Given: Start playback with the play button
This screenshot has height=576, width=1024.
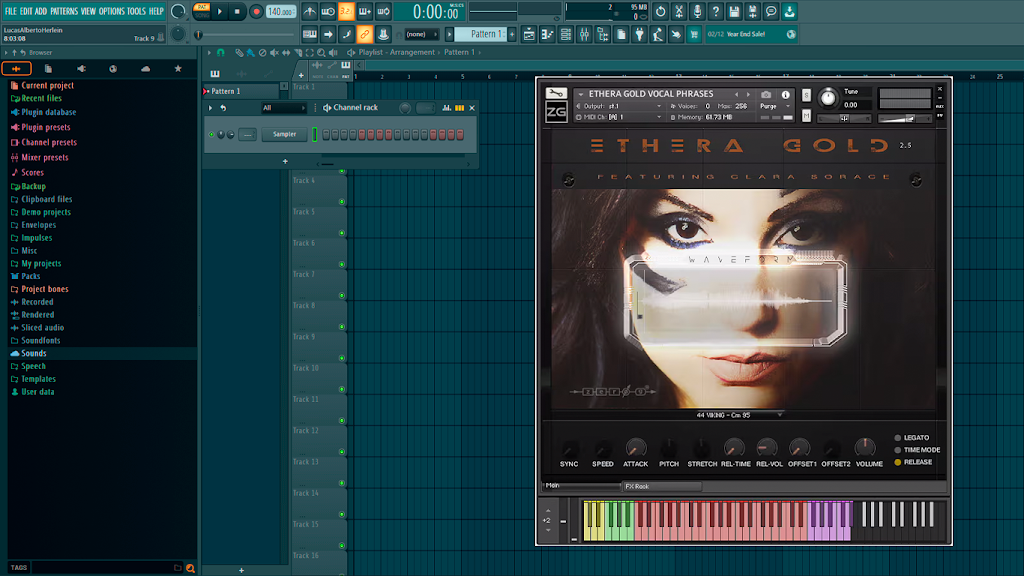Looking at the screenshot, I should (x=220, y=12).
